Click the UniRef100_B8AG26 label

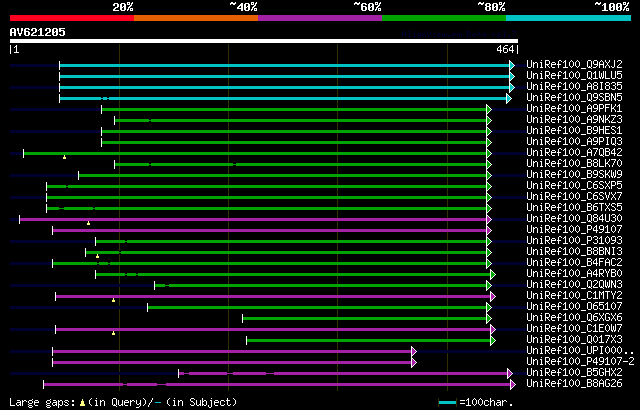574,384
